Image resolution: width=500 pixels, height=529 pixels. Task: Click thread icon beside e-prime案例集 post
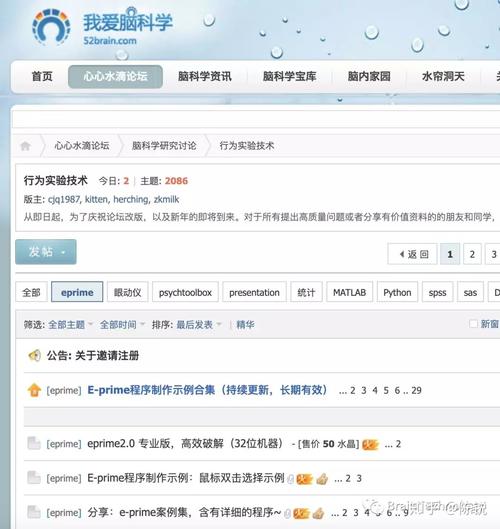(34, 512)
